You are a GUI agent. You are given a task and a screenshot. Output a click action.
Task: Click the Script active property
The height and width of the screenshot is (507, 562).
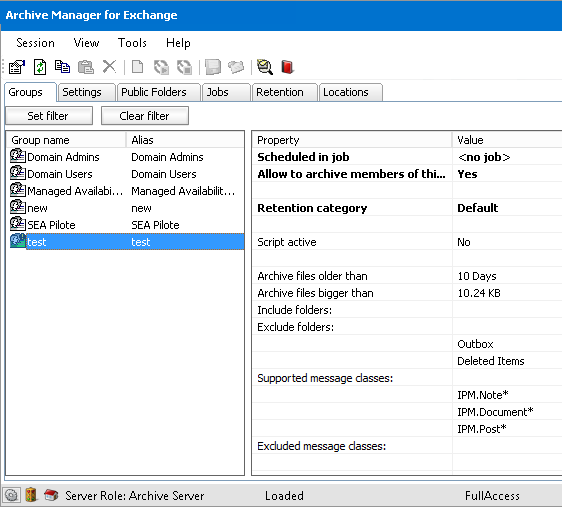[x=287, y=242]
